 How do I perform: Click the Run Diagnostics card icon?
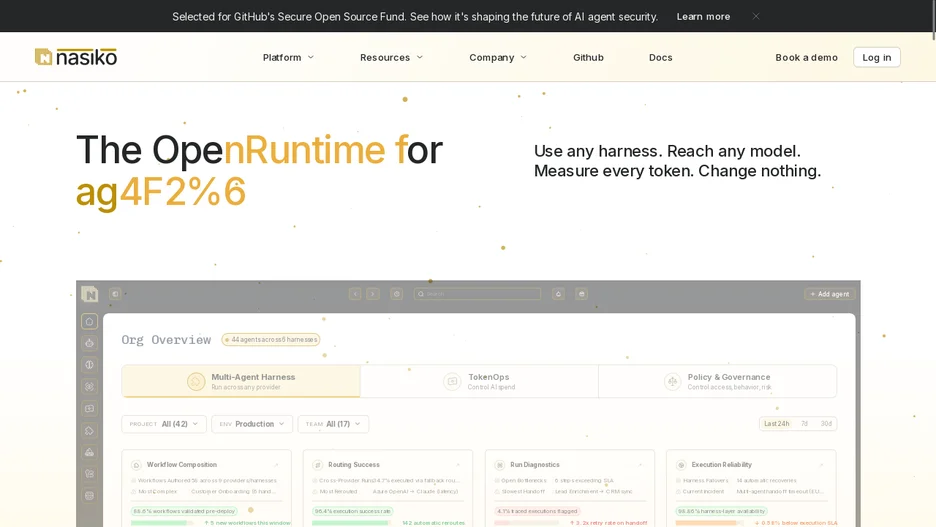coord(500,465)
